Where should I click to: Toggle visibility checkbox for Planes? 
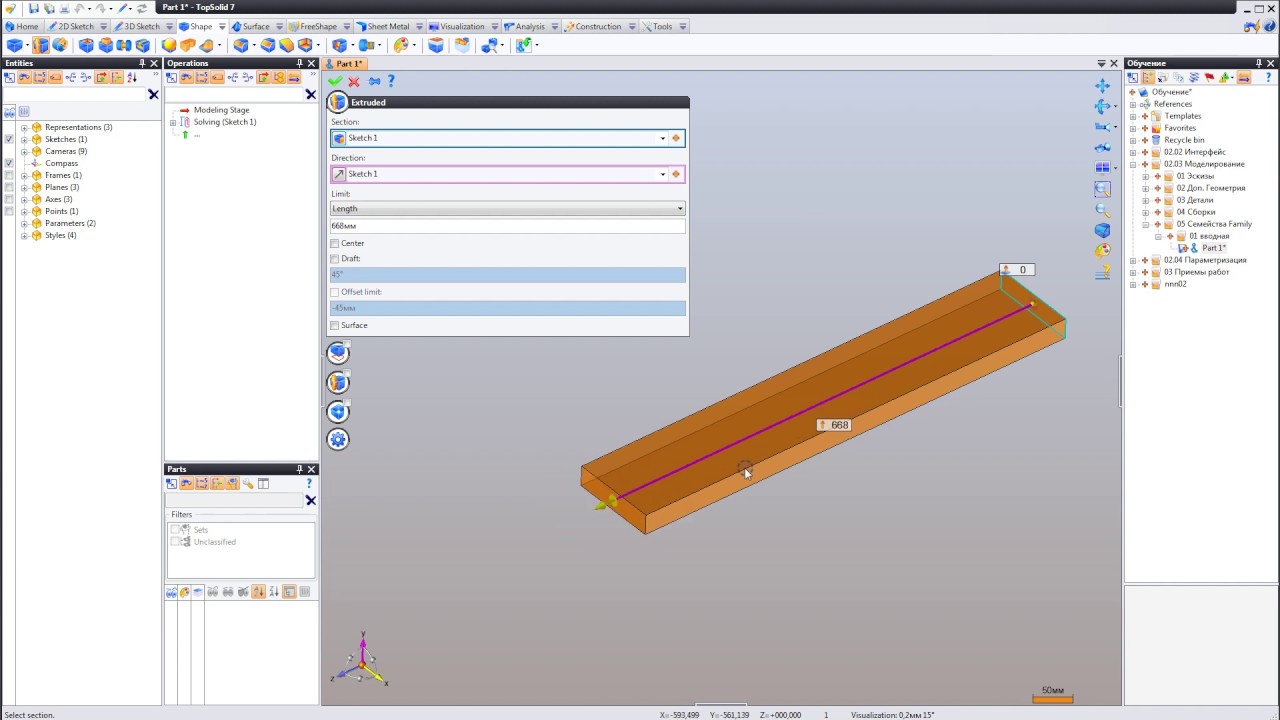pos(9,187)
